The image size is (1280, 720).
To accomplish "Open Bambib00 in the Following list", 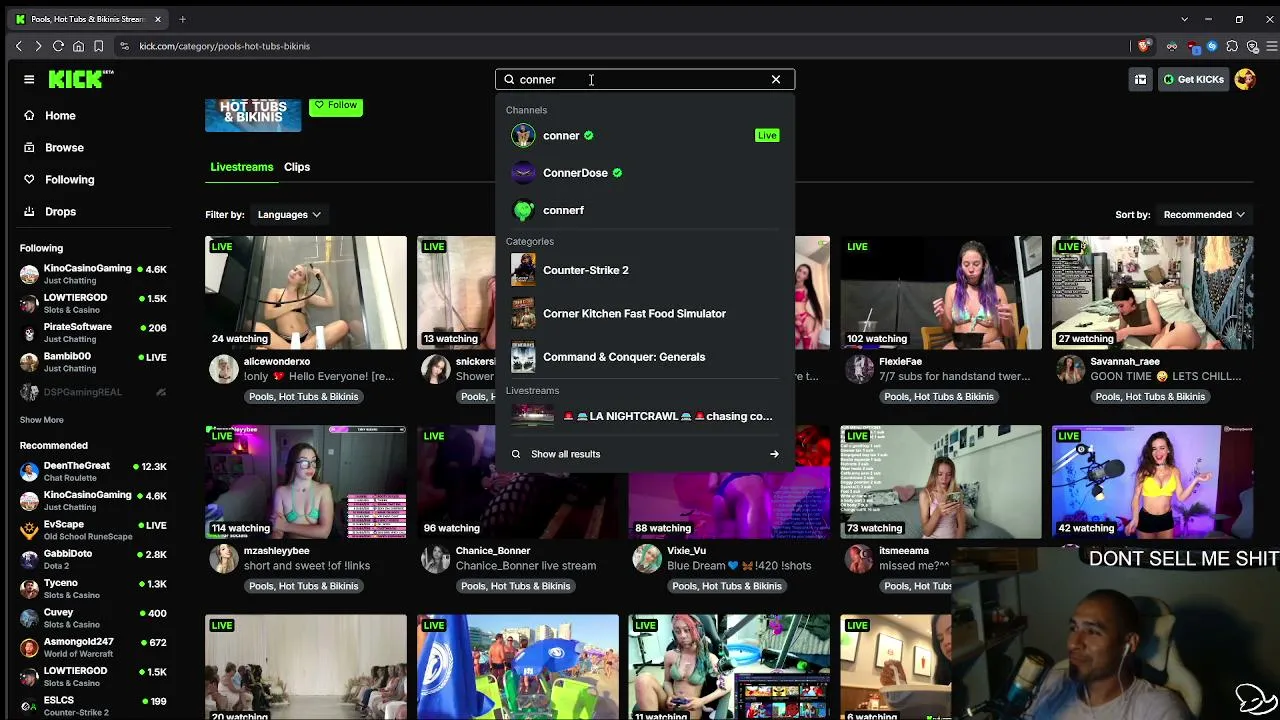I will (94, 362).
